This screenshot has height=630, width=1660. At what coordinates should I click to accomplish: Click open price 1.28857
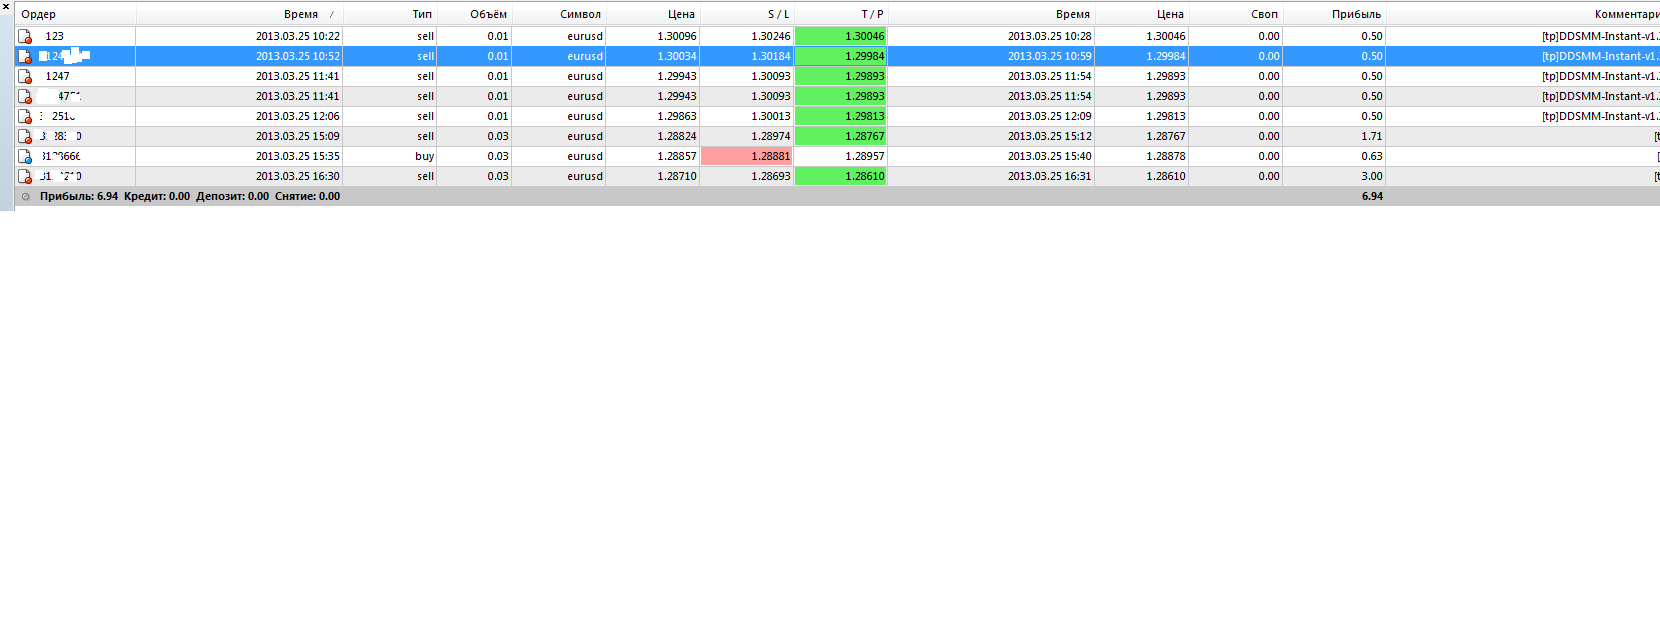[677, 156]
